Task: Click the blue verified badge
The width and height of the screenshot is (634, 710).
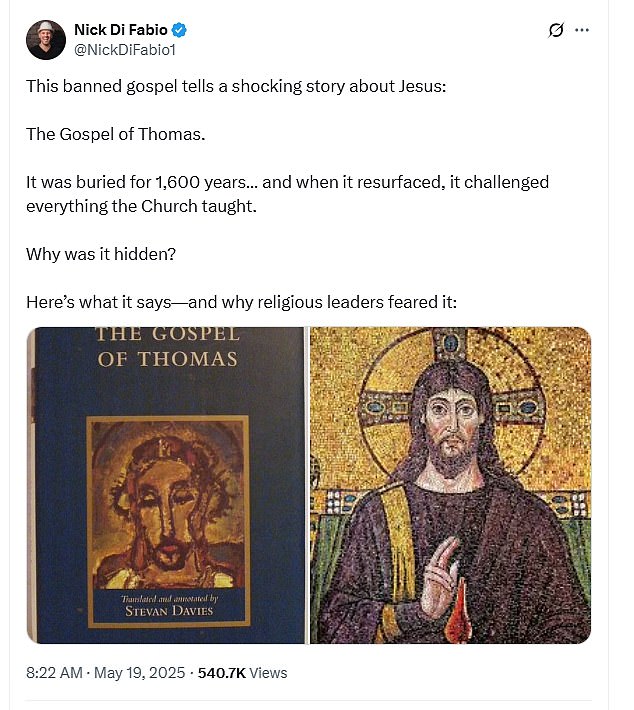Action: click(180, 30)
